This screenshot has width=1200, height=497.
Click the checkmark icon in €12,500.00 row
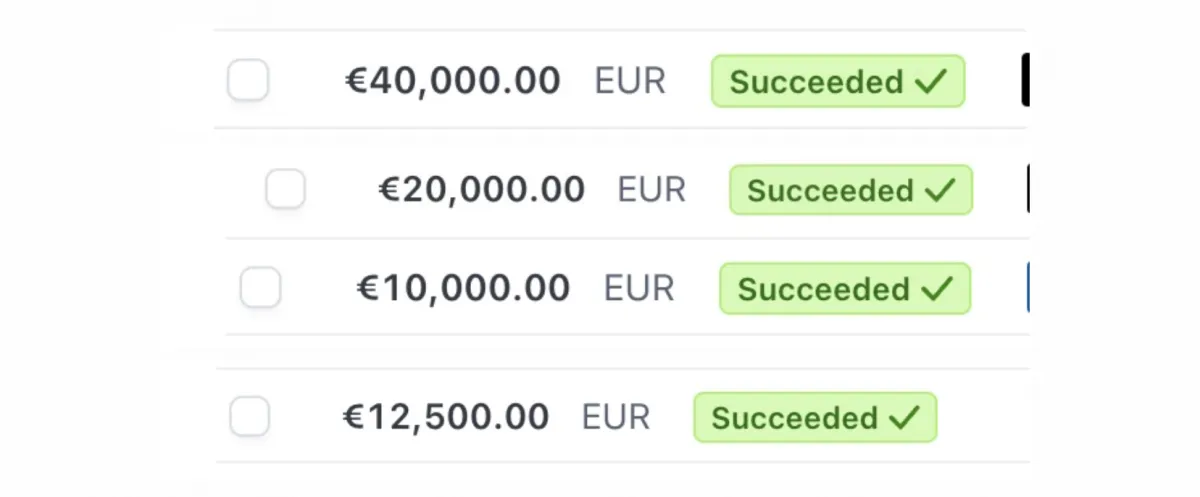click(x=903, y=416)
